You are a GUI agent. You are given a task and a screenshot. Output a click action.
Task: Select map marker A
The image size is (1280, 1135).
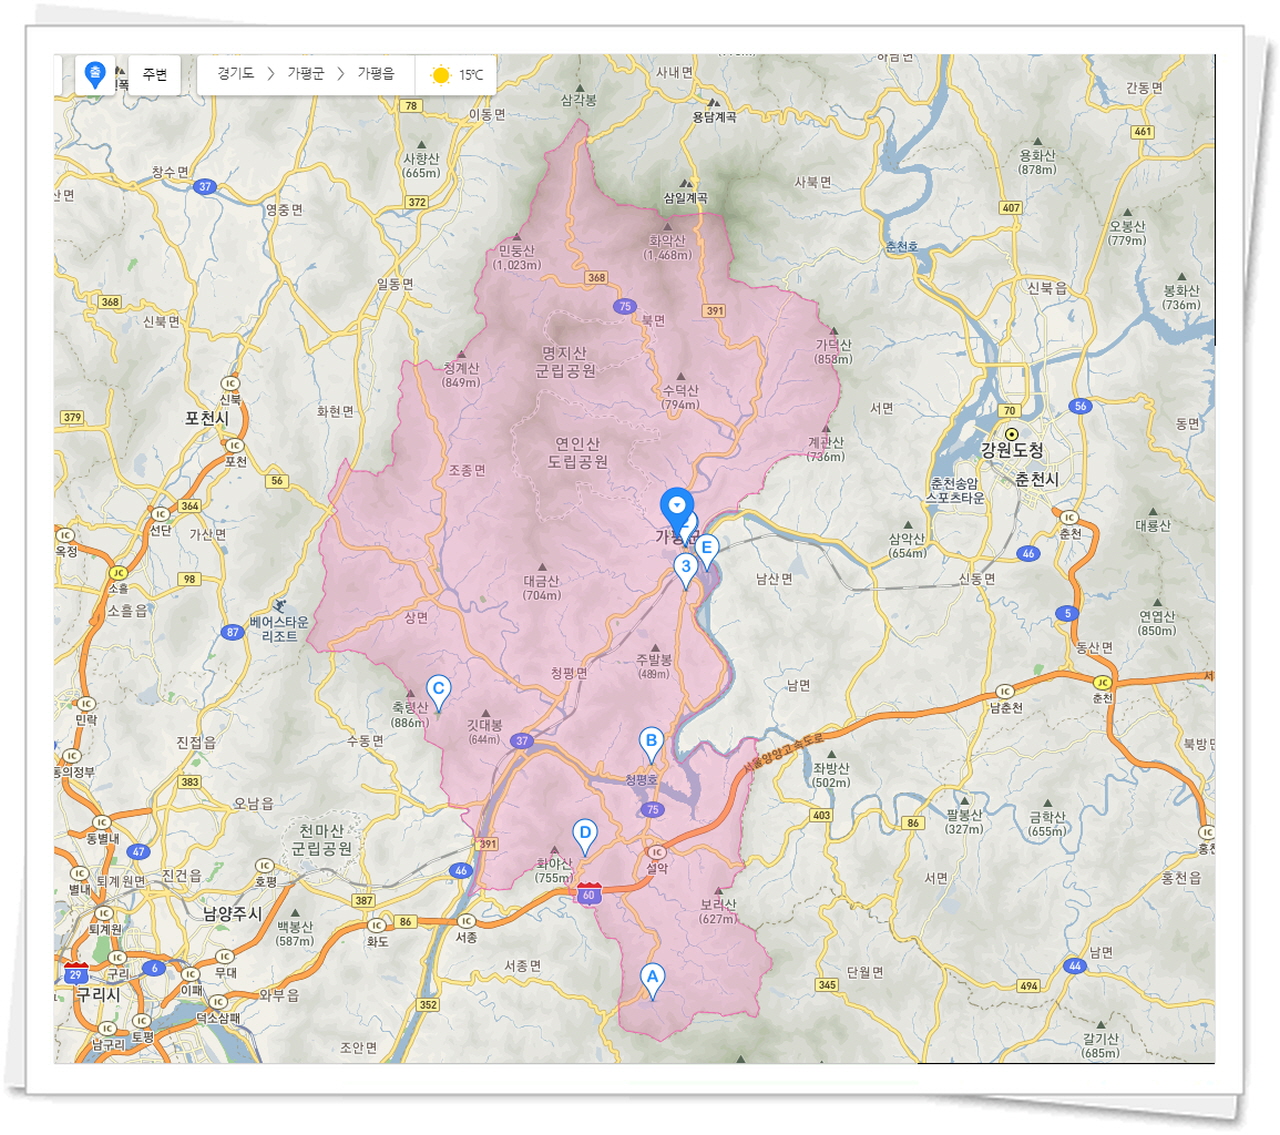tap(652, 981)
